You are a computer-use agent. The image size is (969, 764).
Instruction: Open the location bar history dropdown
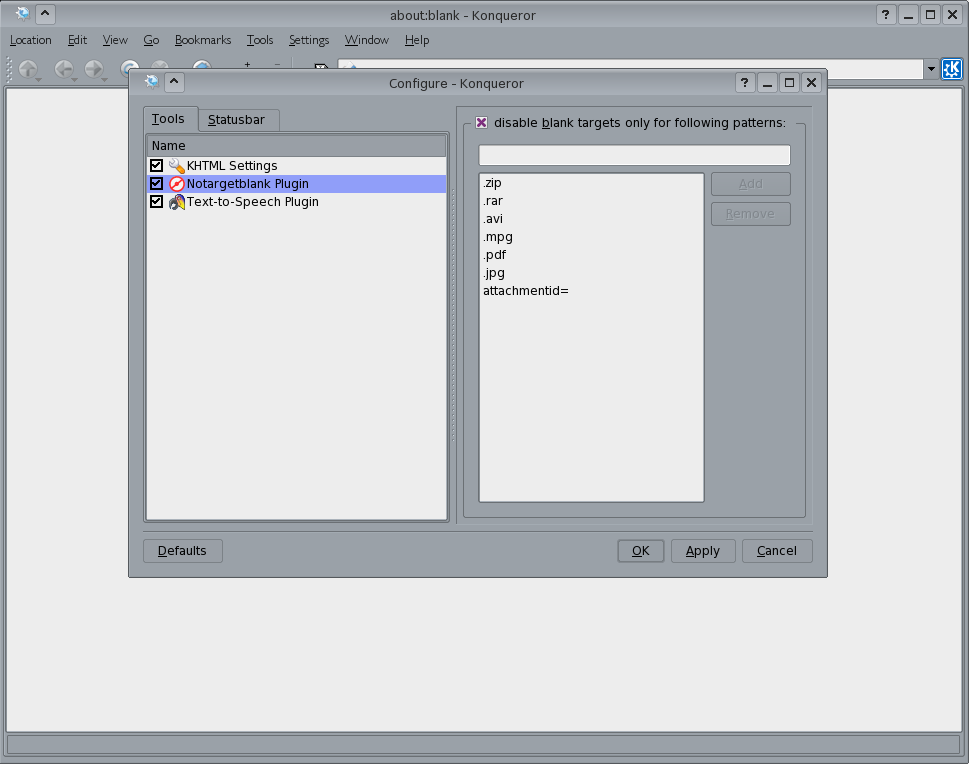(931, 69)
